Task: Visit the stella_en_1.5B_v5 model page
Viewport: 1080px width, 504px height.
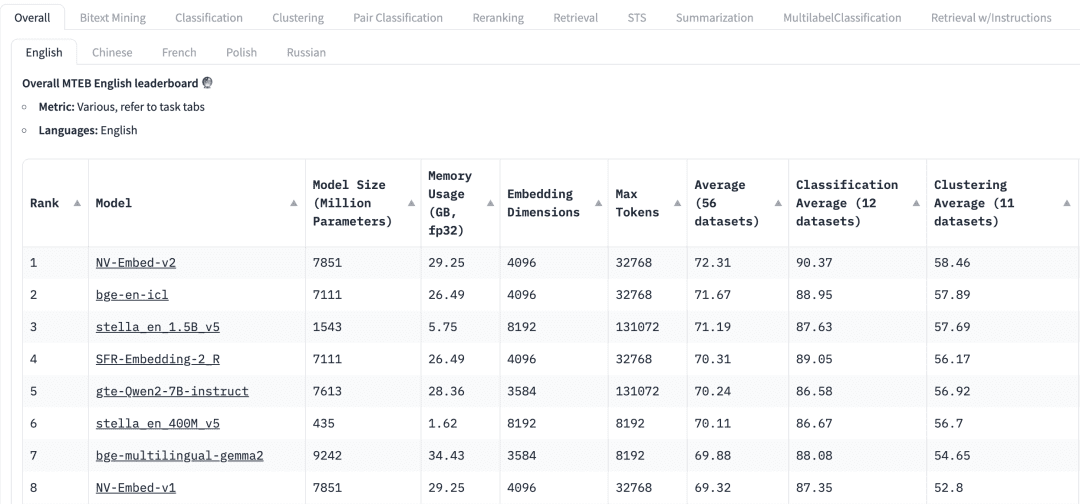Action: (x=158, y=327)
